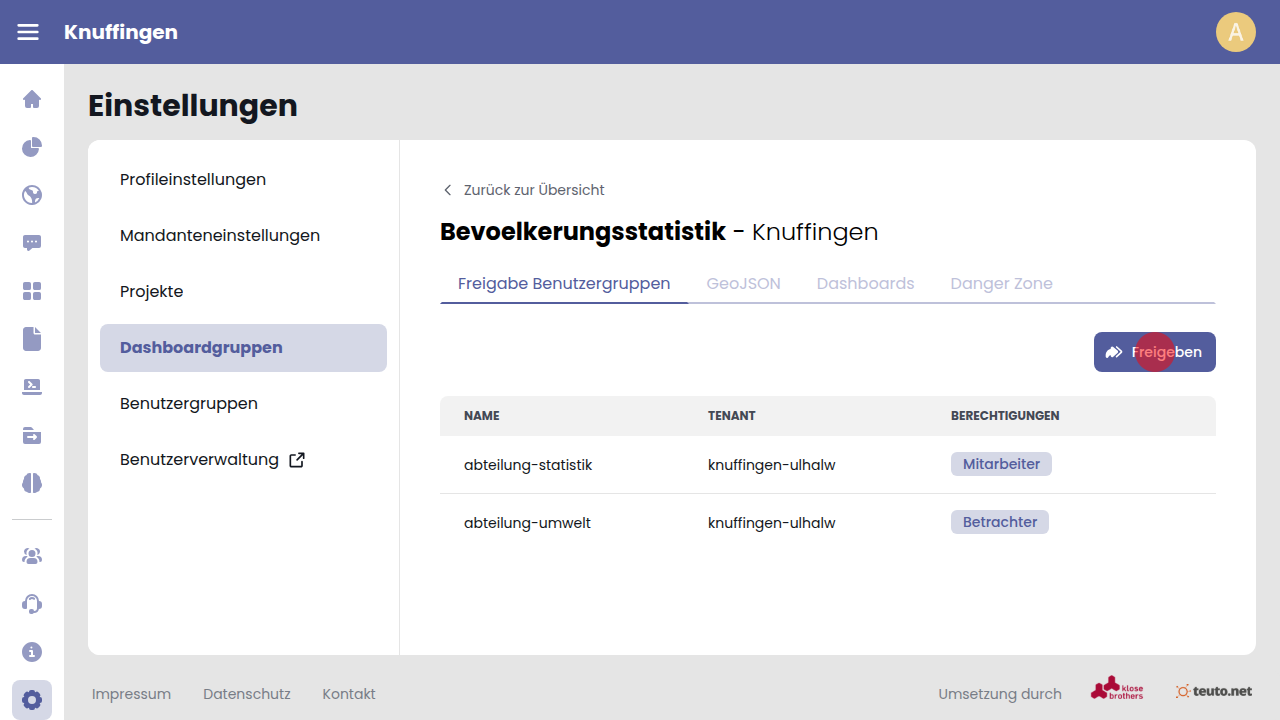Screen dimensions: 1280x720
Task: Open the four-squares grid sidebar icon
Action: tap(32, 291)
